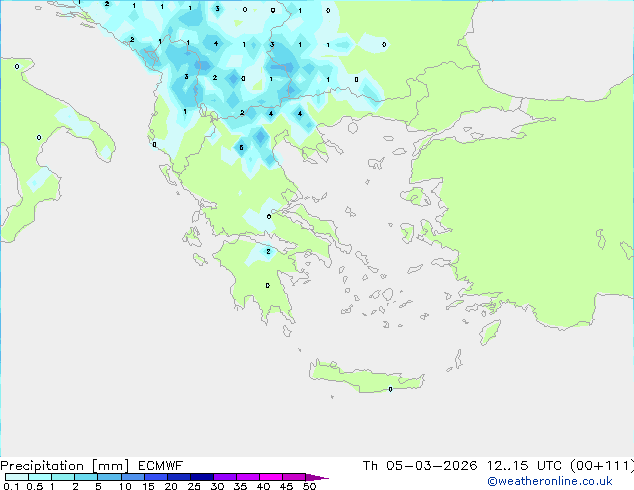
Task: Select the 2–5 mm legend color swatch
Action: 86,477
